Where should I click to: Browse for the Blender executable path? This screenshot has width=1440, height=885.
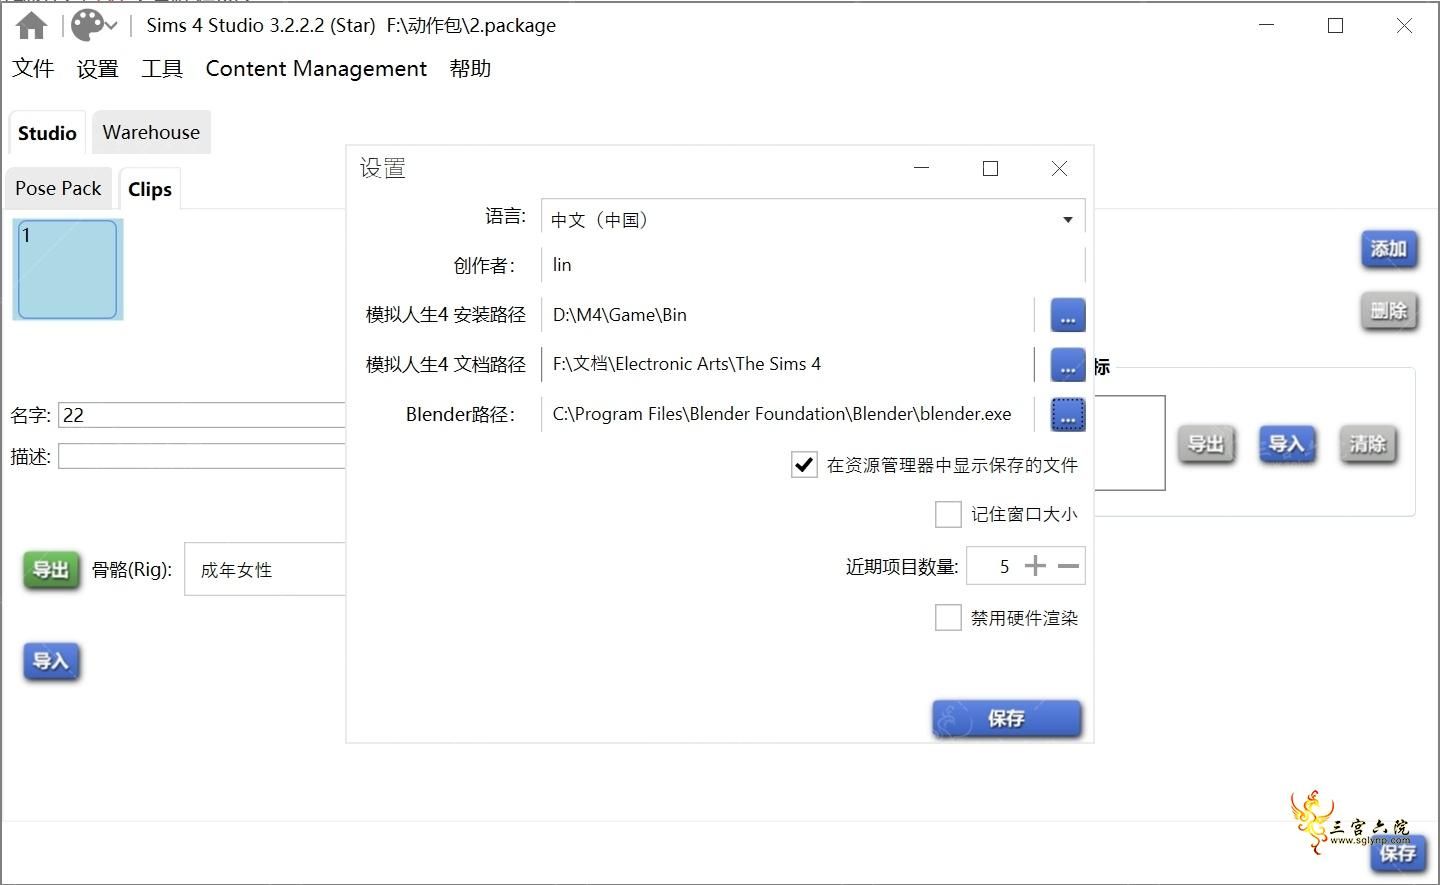(1068, 415)
